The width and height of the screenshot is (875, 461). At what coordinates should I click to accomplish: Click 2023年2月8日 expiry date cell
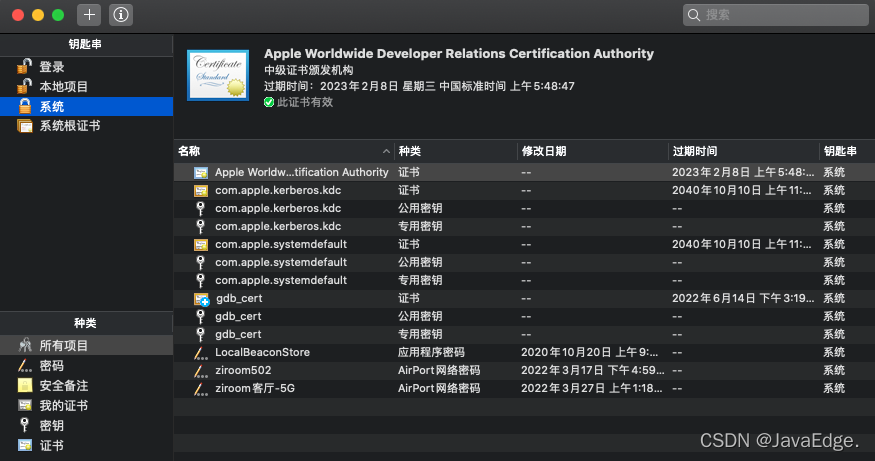pyautogui.click(x=743, y=172)
